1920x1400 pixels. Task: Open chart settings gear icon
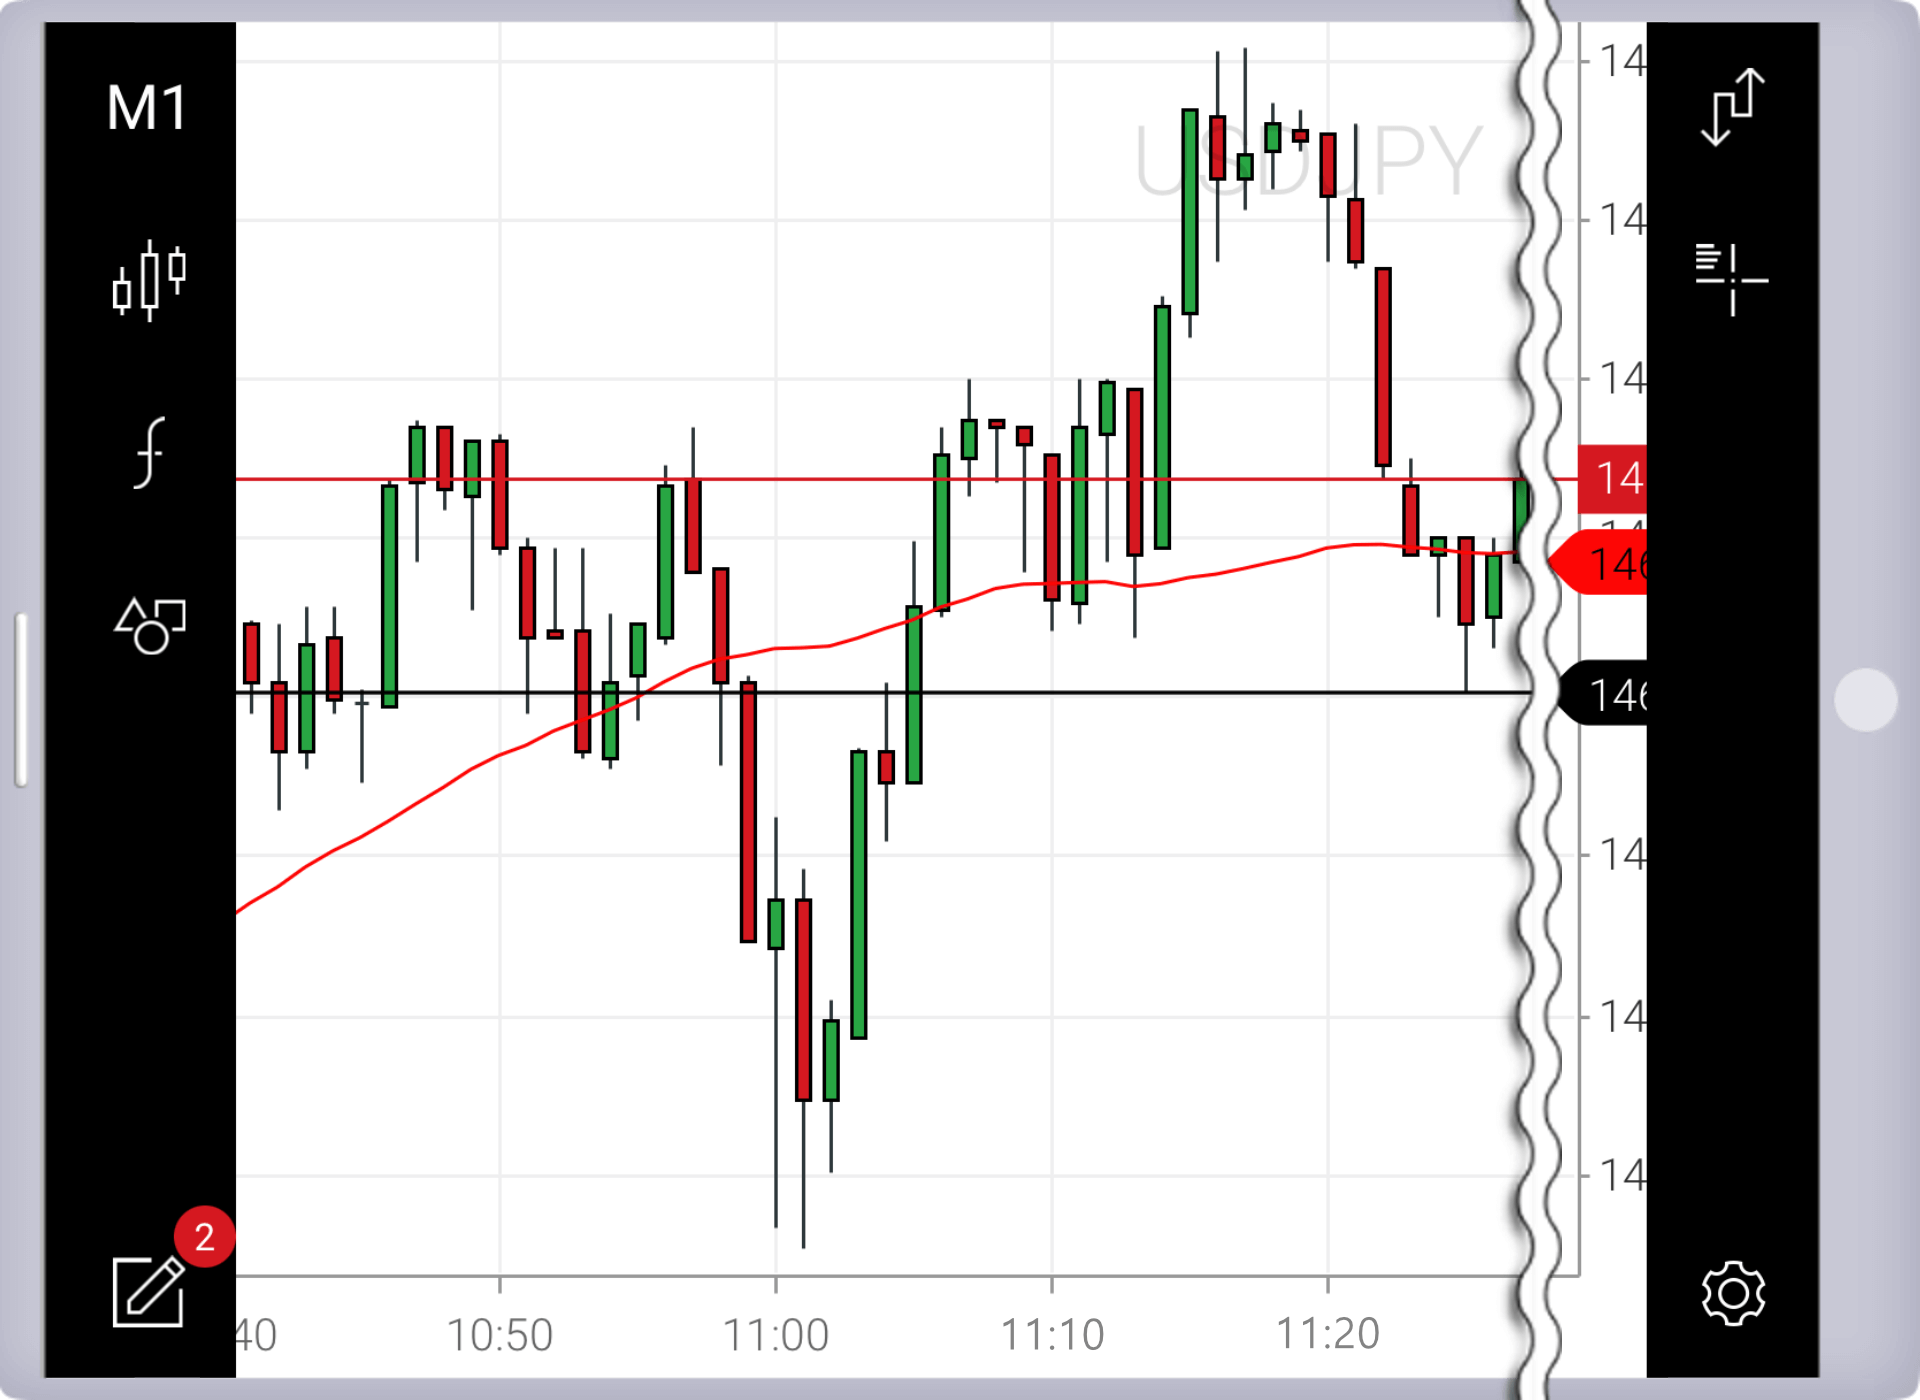[1733, 1293]
